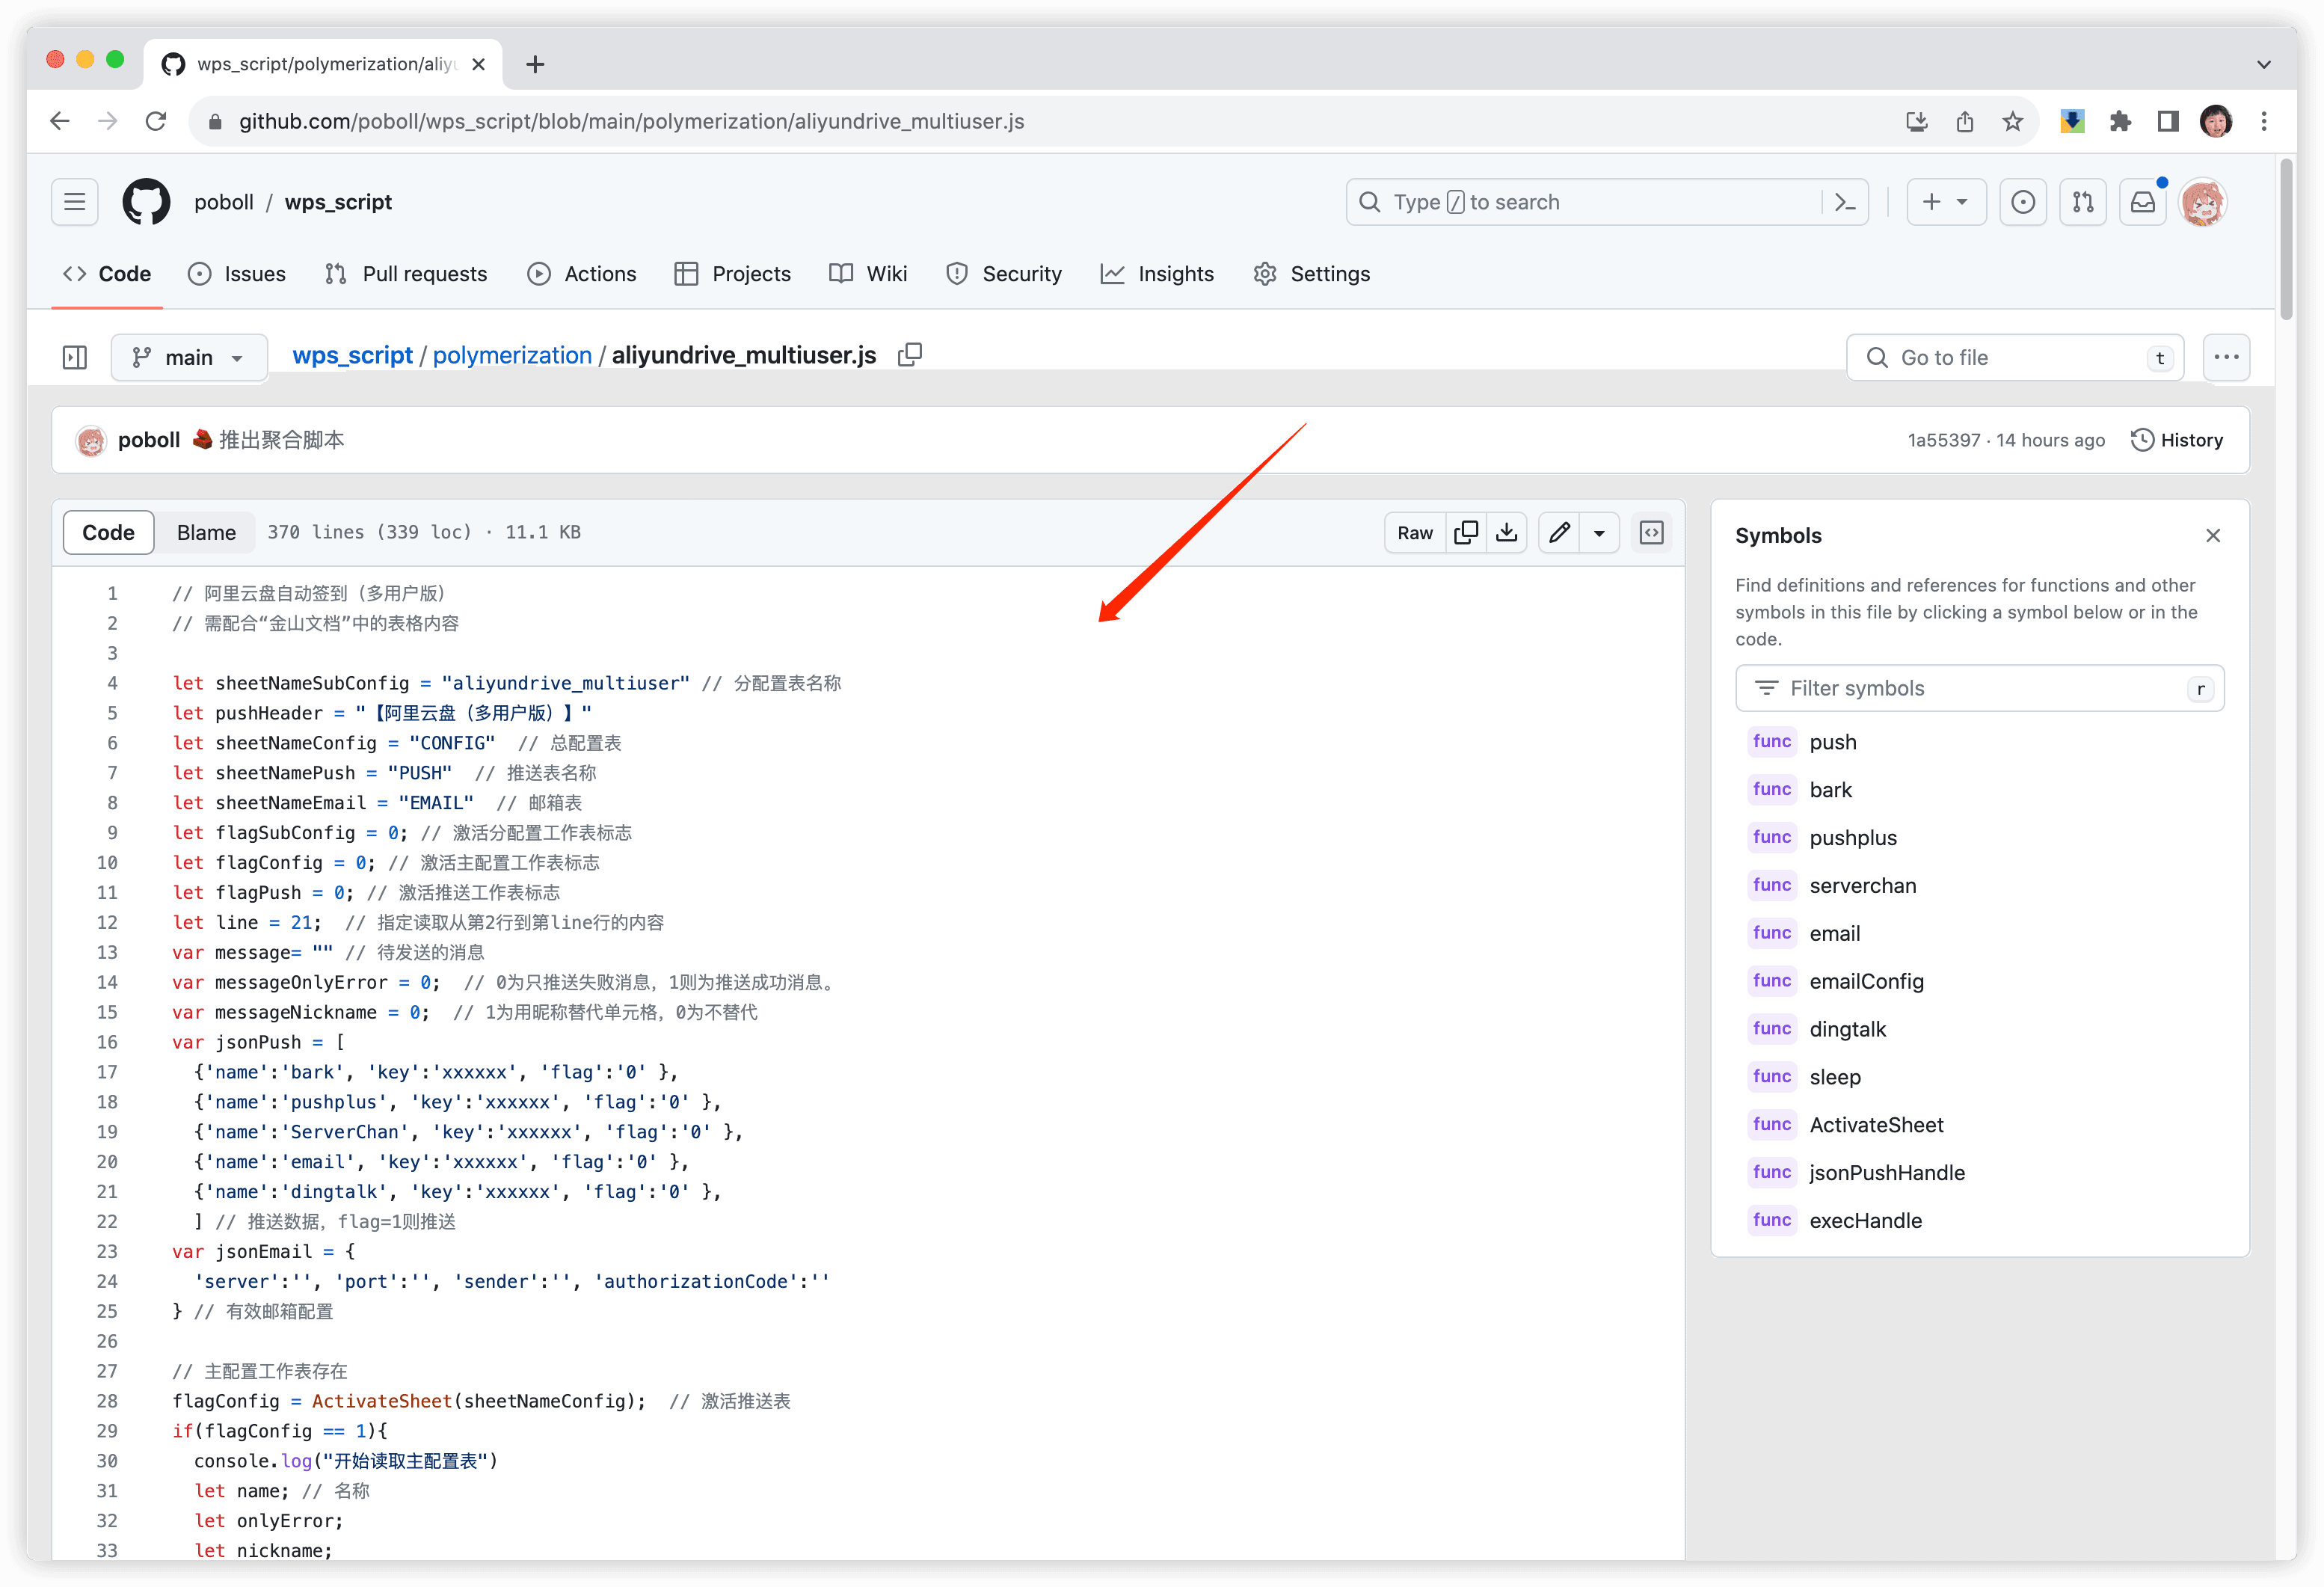Viewport: 2324px width, 1587px height.
Task: Open the symbols panel code icon
Action: [1651, 532]
